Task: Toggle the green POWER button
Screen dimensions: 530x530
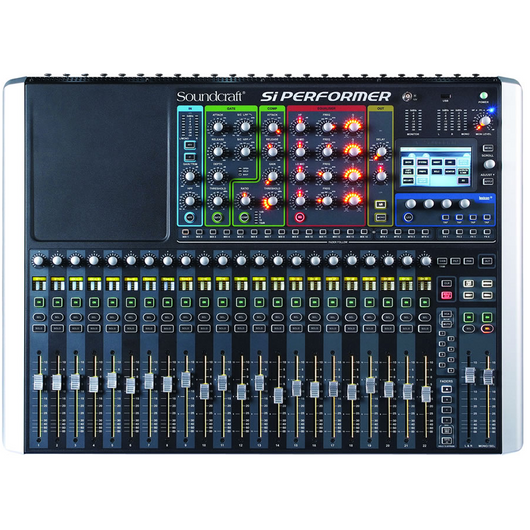Action: point(483,96)
